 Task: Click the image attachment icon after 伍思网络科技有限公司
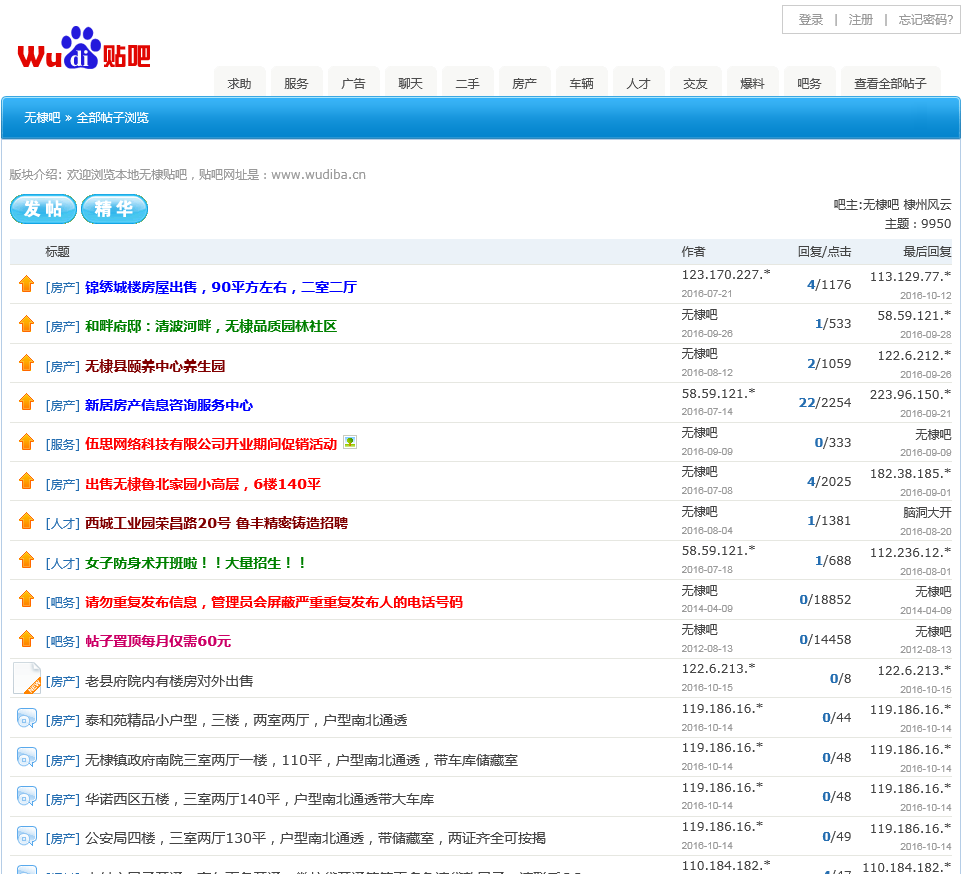click(350, 442)
